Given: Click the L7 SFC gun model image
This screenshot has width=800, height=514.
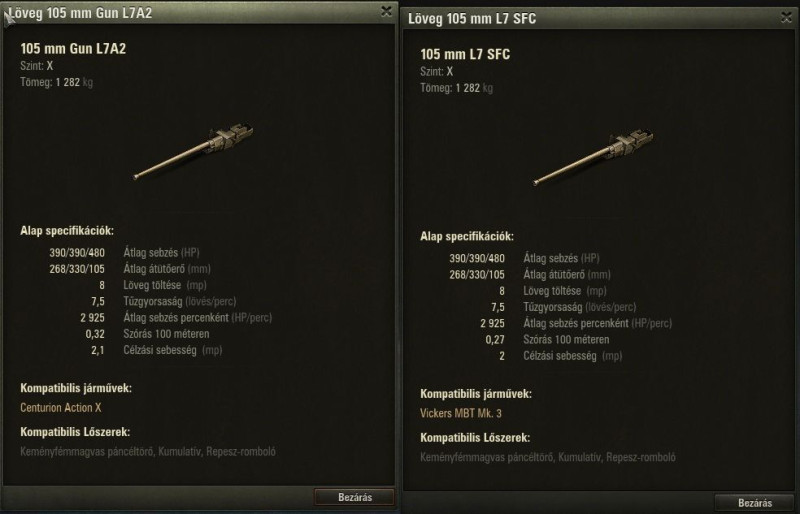Looking at the screenshot, I should pos(593,157).
